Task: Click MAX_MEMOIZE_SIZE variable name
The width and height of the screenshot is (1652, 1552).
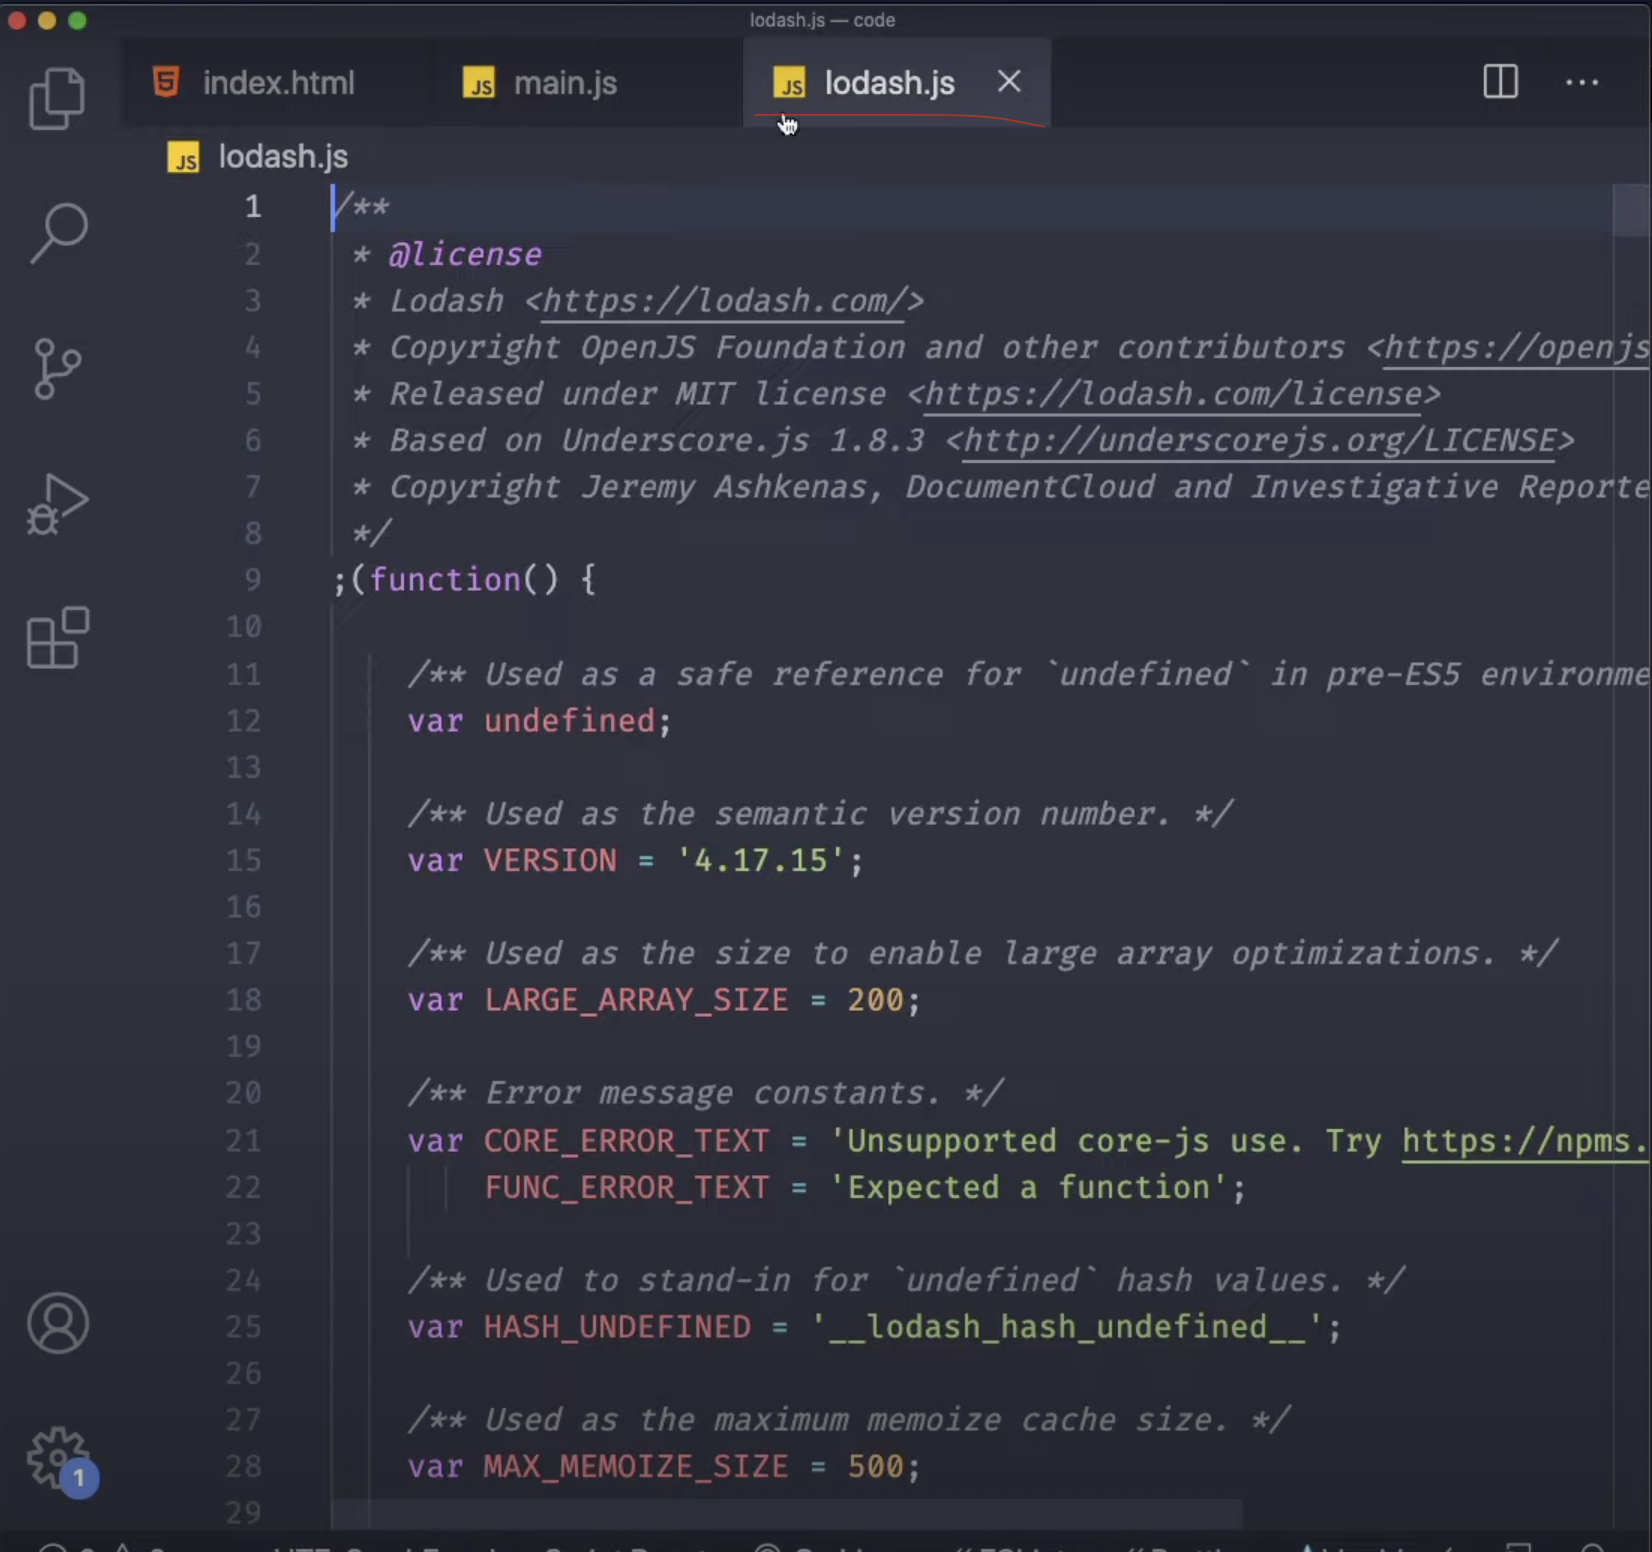Action: (x=636, y=1467)
